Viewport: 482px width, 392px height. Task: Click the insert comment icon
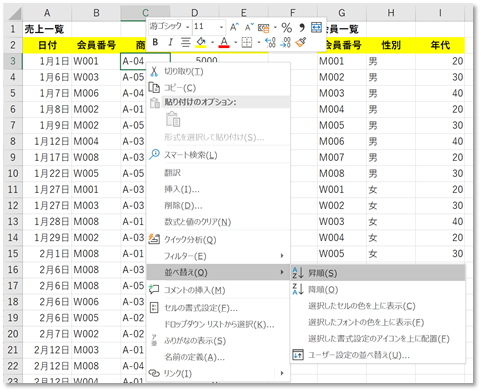click(154, 289)
